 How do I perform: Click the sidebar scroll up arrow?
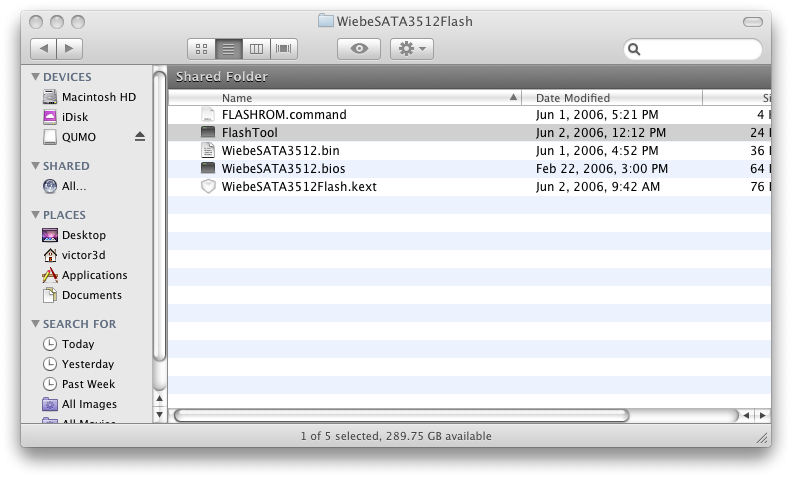pyautogui.click(x=160, y=398)
